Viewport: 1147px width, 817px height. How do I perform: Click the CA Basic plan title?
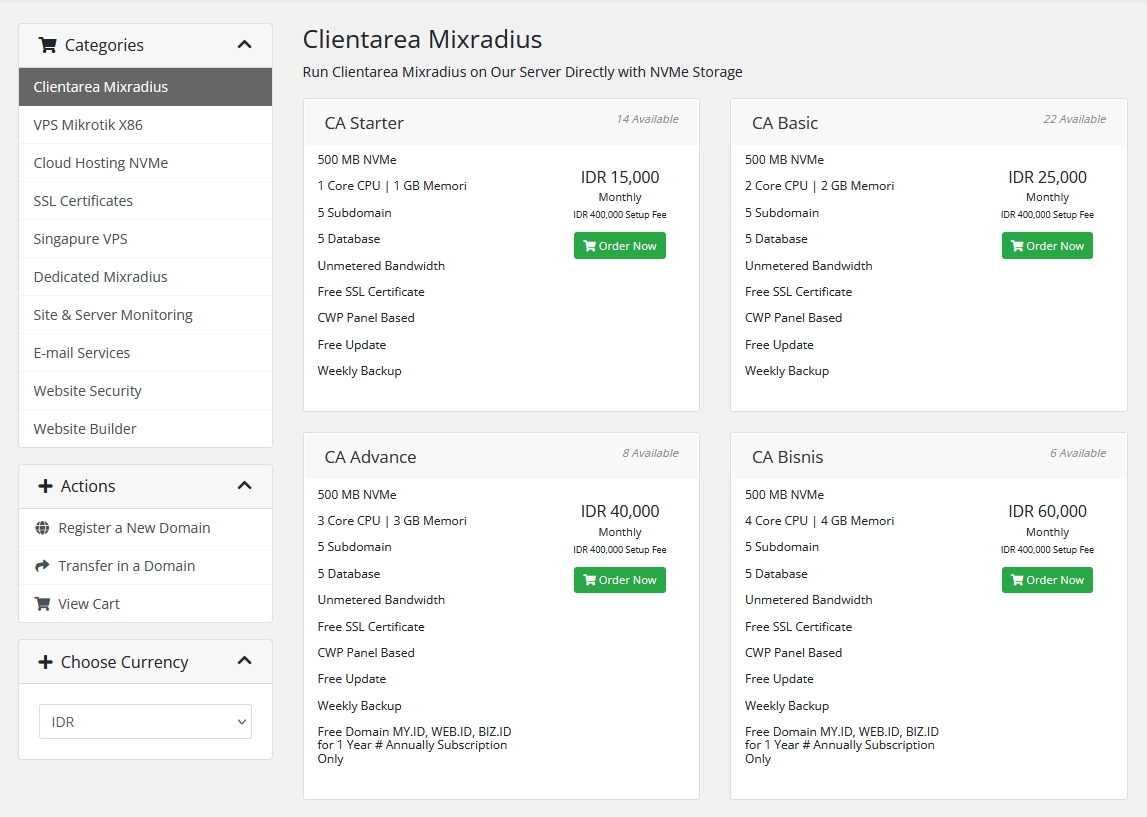coord(785,123)
